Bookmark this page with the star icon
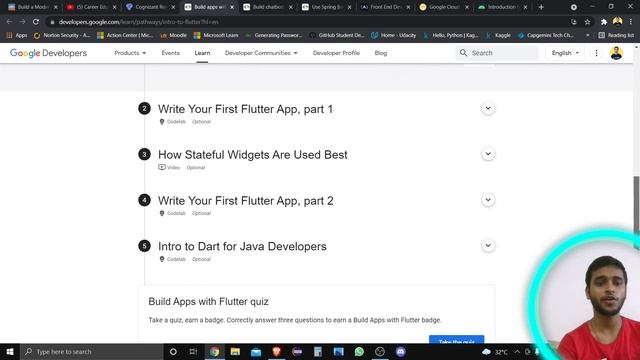Image resolution: width=640 pixels, height=360 pixels. (x=587, y=22)
